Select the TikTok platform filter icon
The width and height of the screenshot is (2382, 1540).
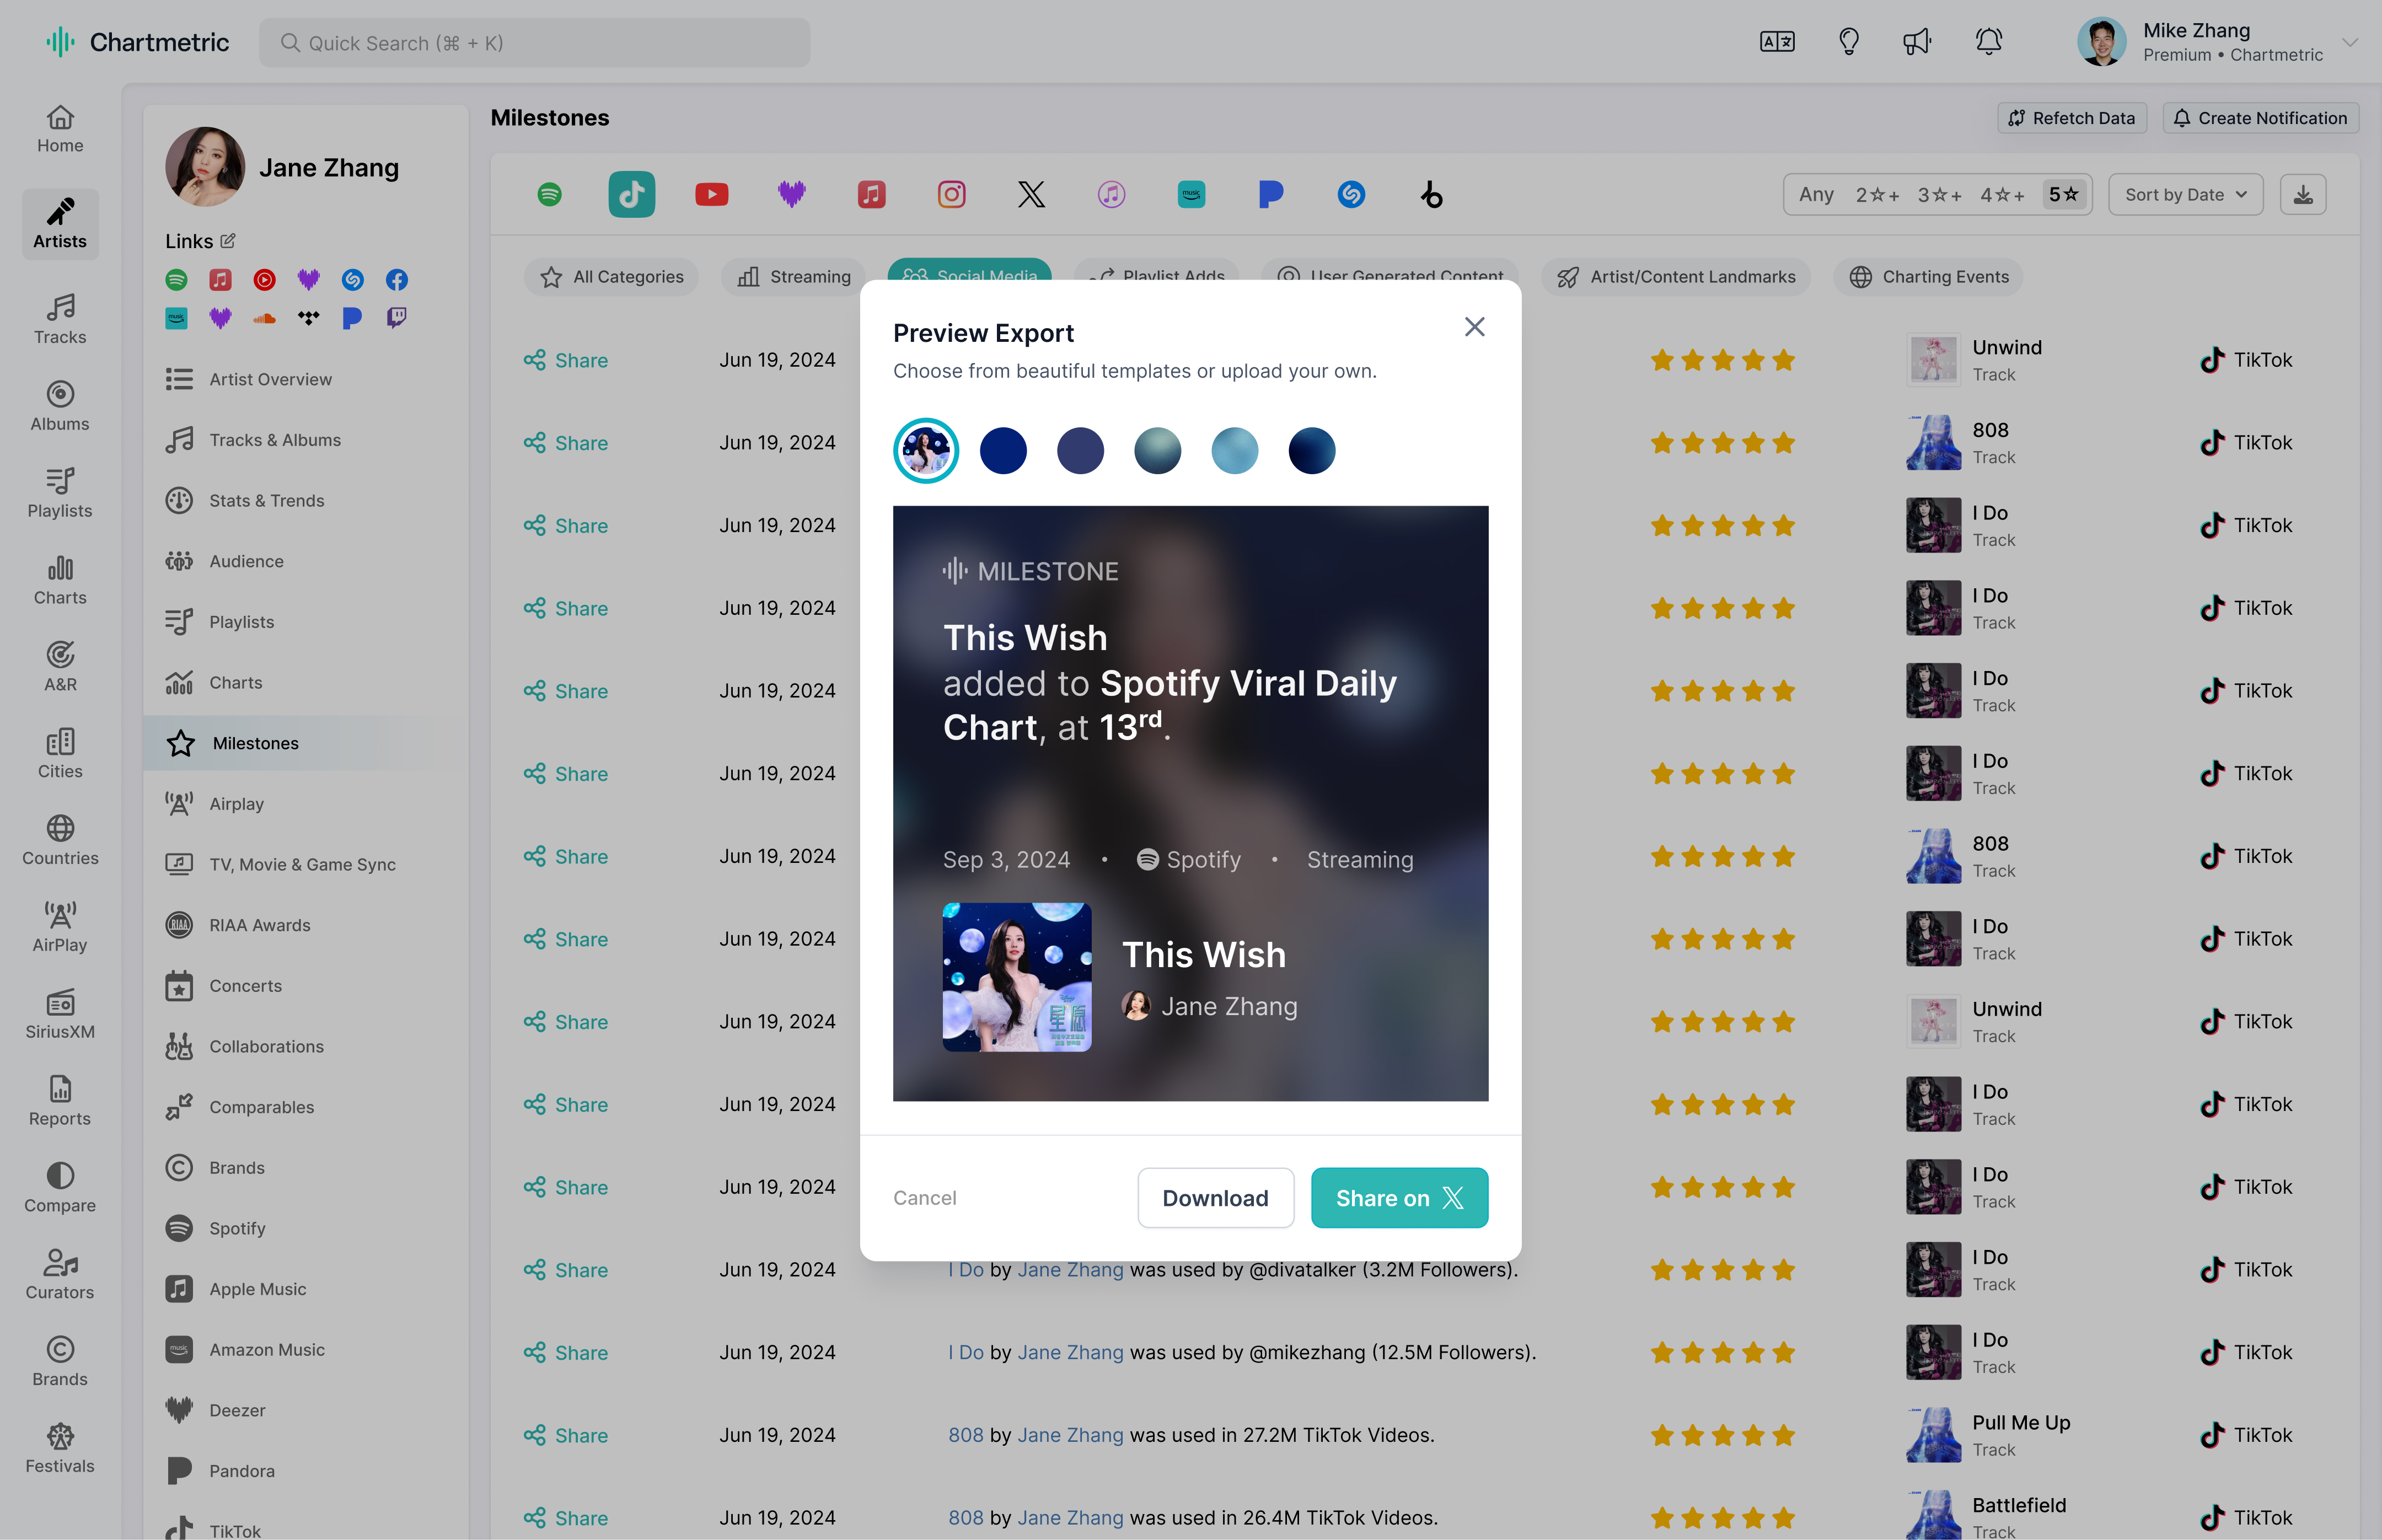(x=631, y=194)
